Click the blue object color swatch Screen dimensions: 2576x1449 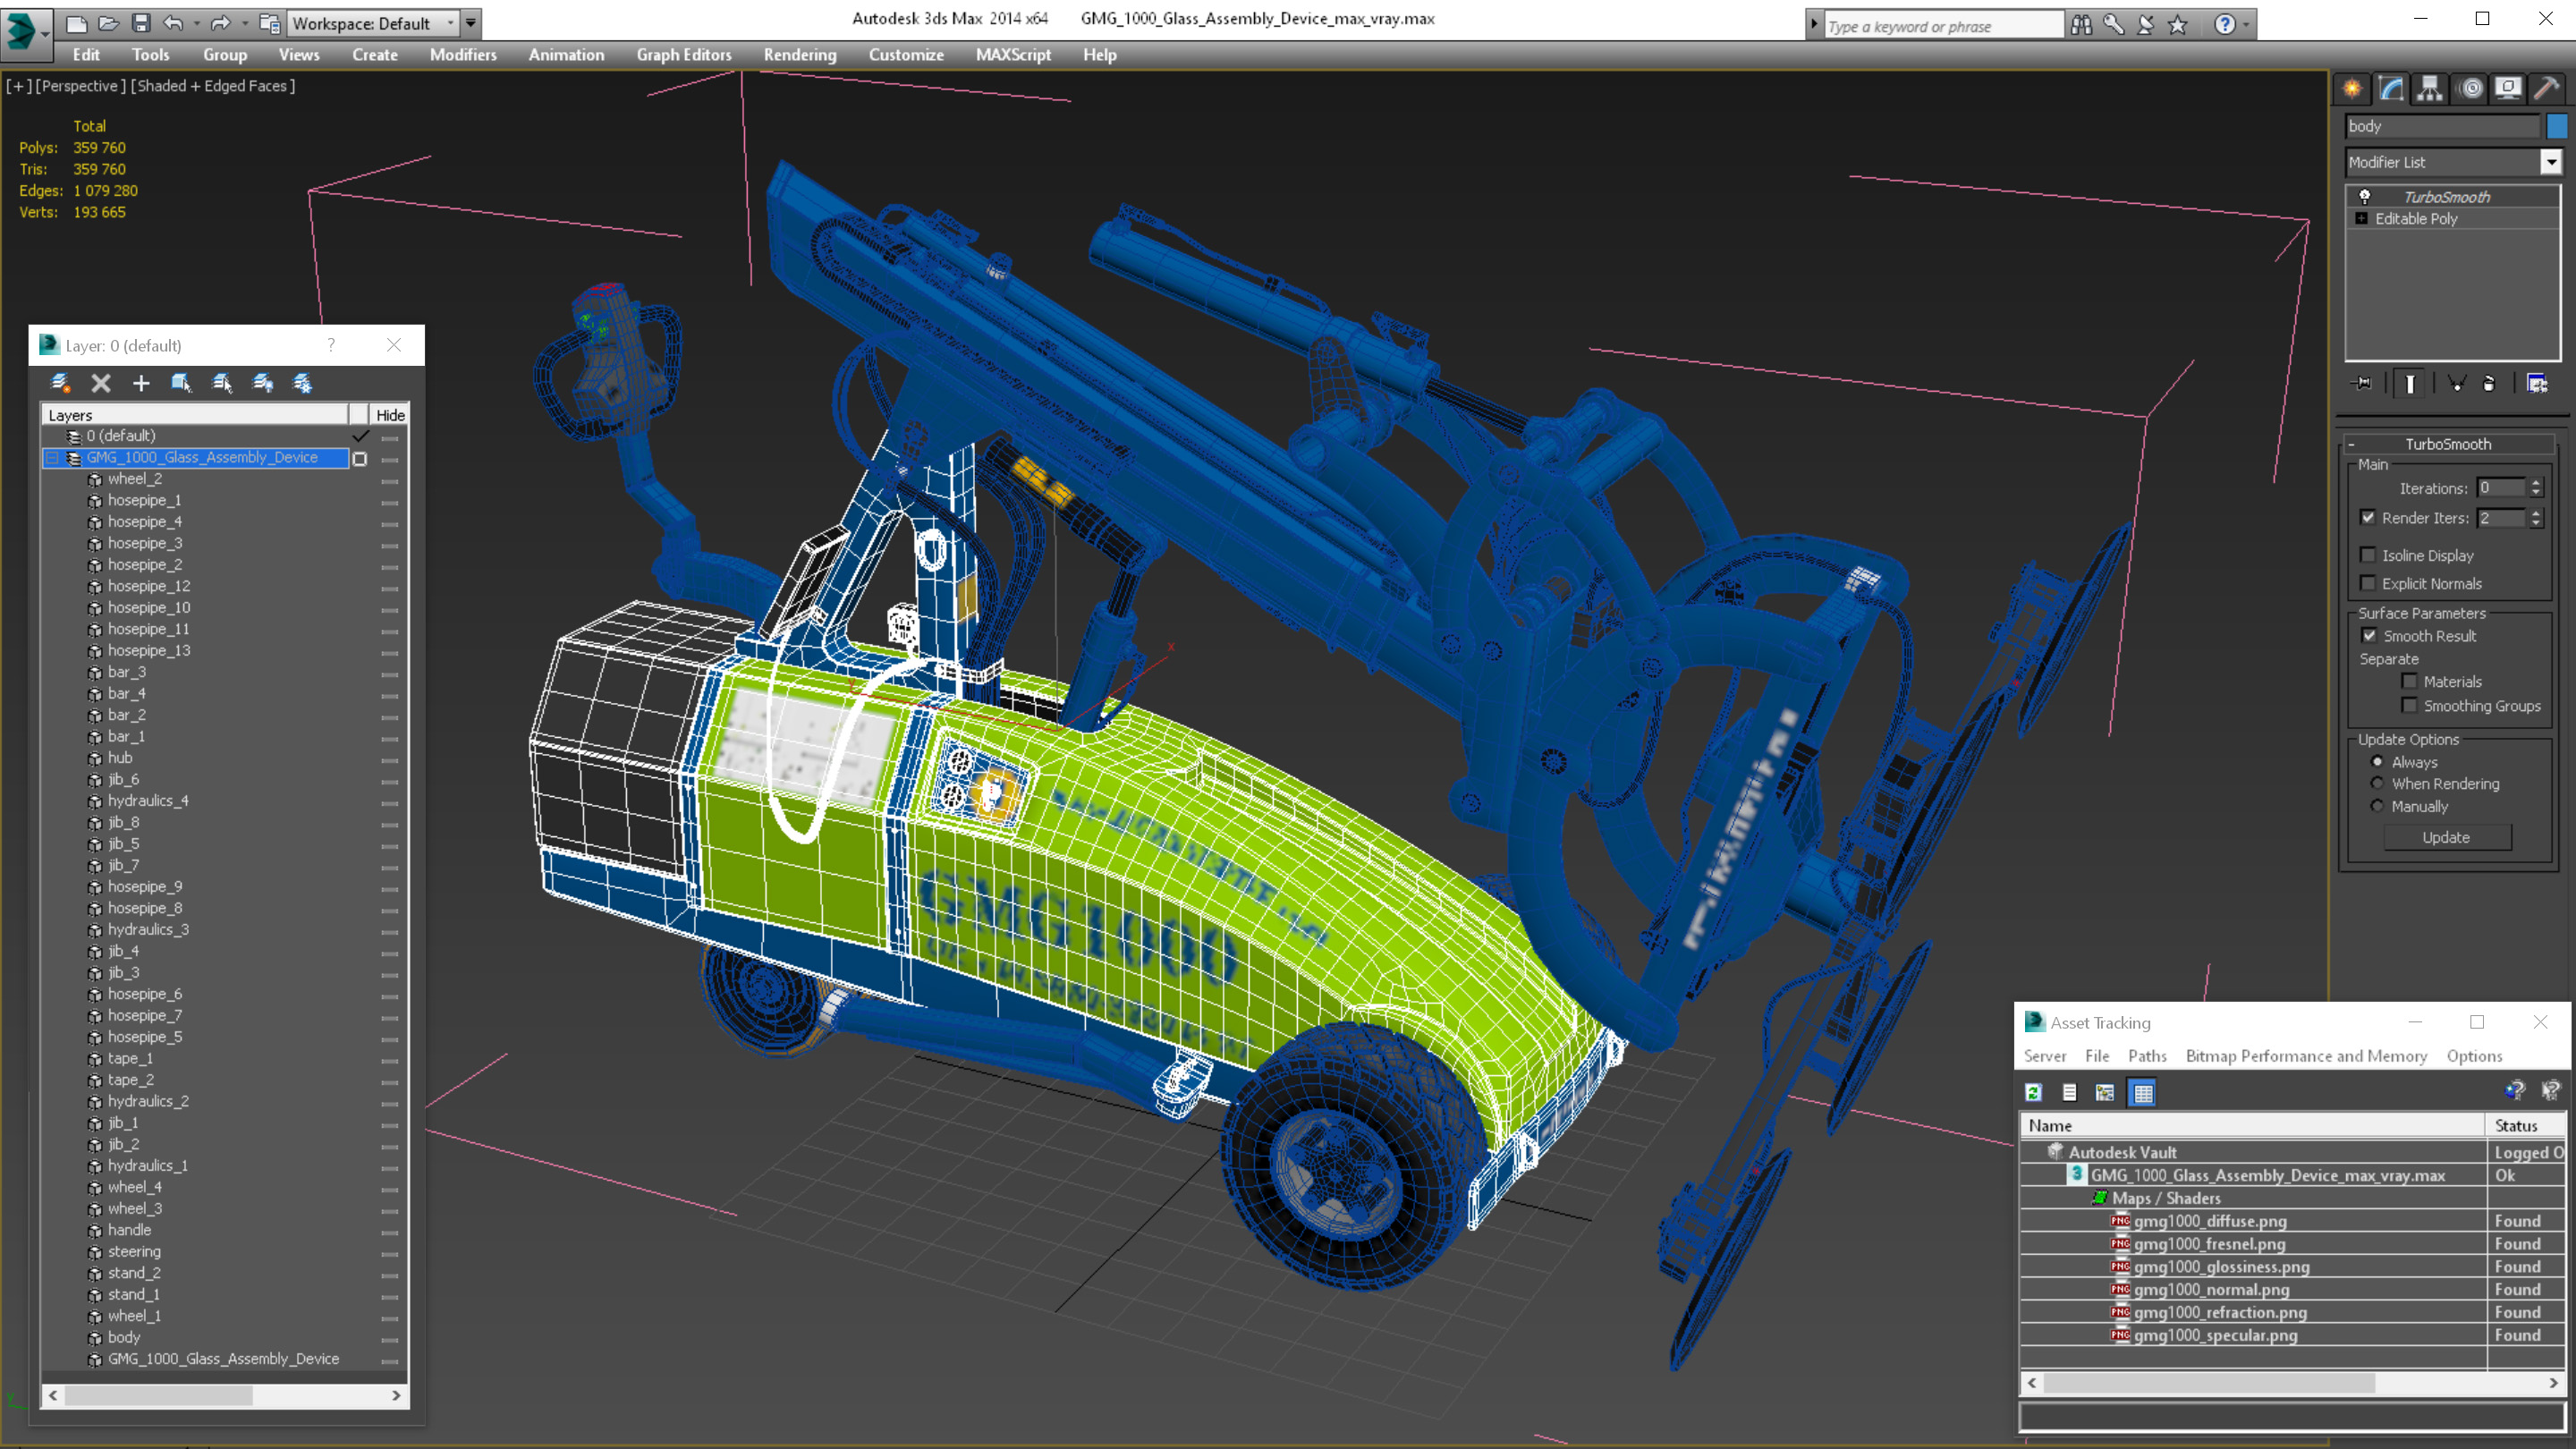click(2556, 126)
